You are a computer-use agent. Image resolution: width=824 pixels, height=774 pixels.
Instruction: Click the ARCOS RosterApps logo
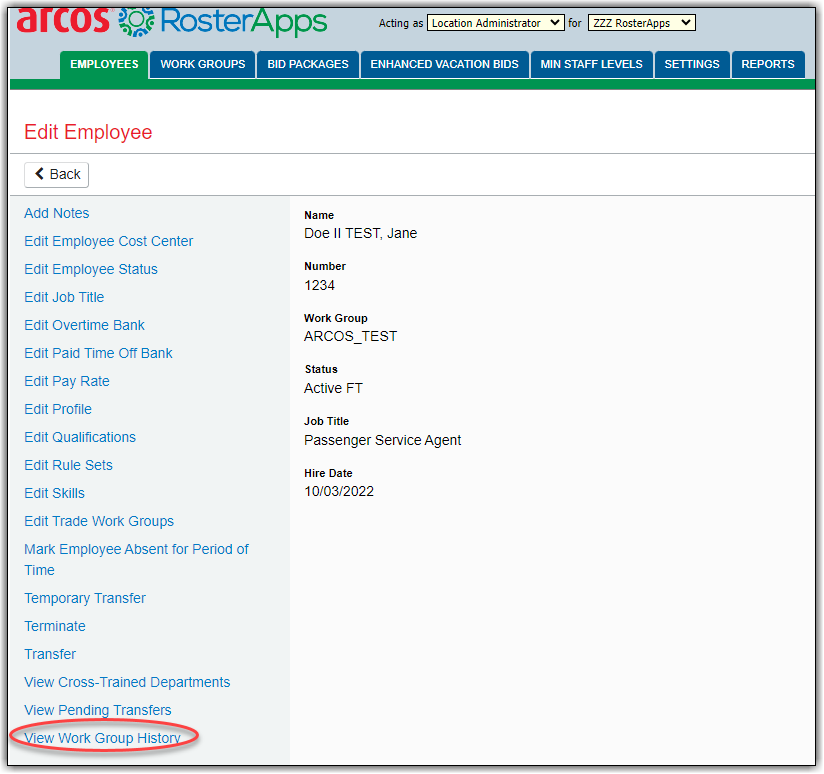pyautogui.click(x=172, y=21)
